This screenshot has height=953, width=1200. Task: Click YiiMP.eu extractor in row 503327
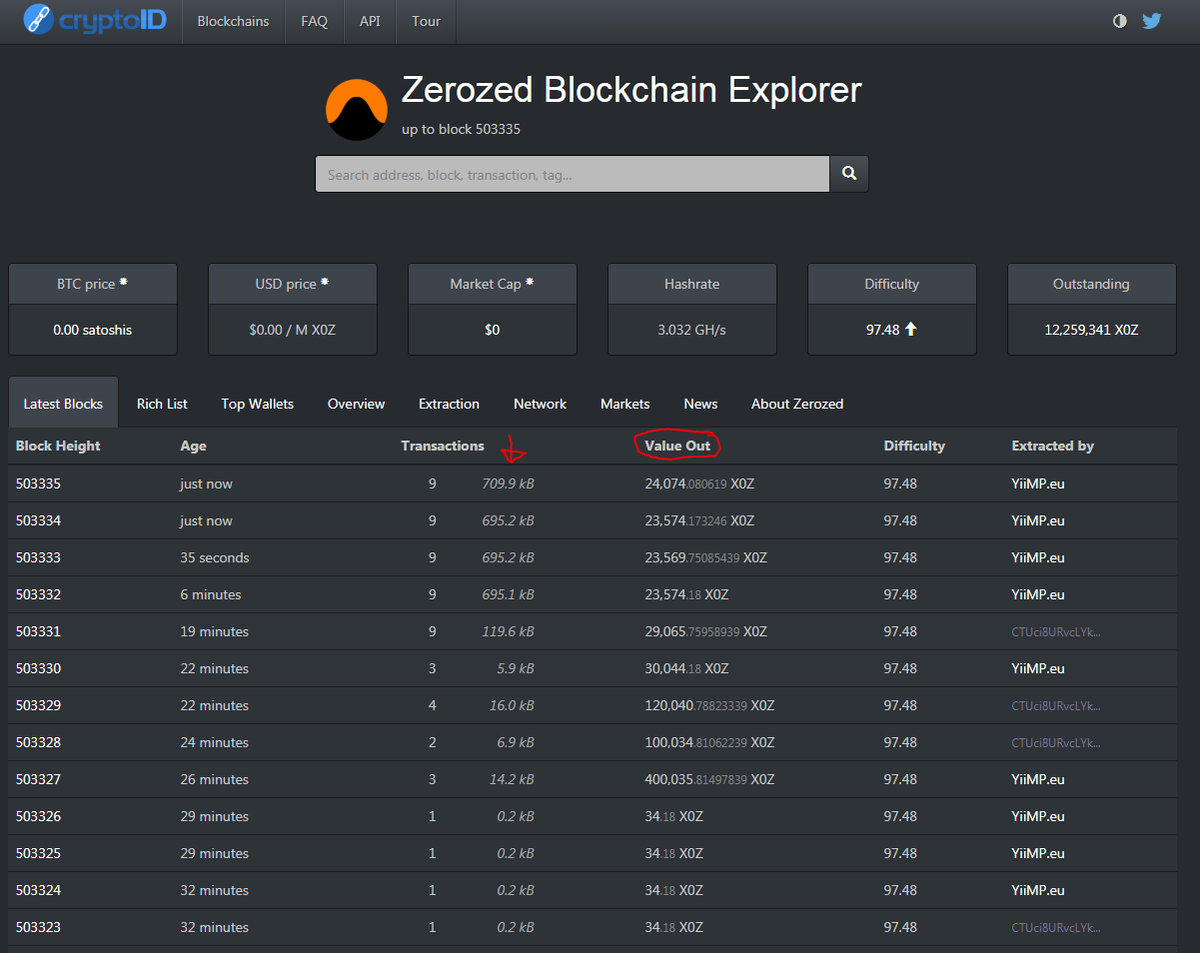point(1038,779)
